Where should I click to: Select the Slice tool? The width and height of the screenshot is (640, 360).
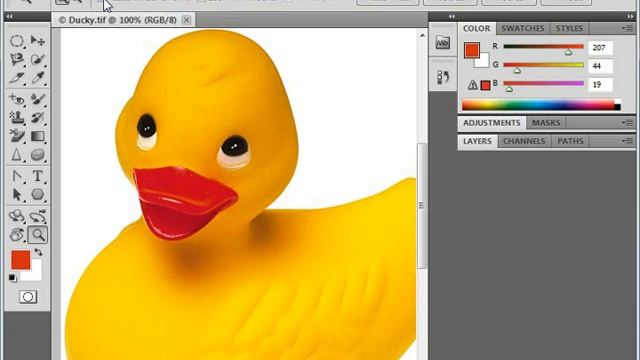point(17,78)
